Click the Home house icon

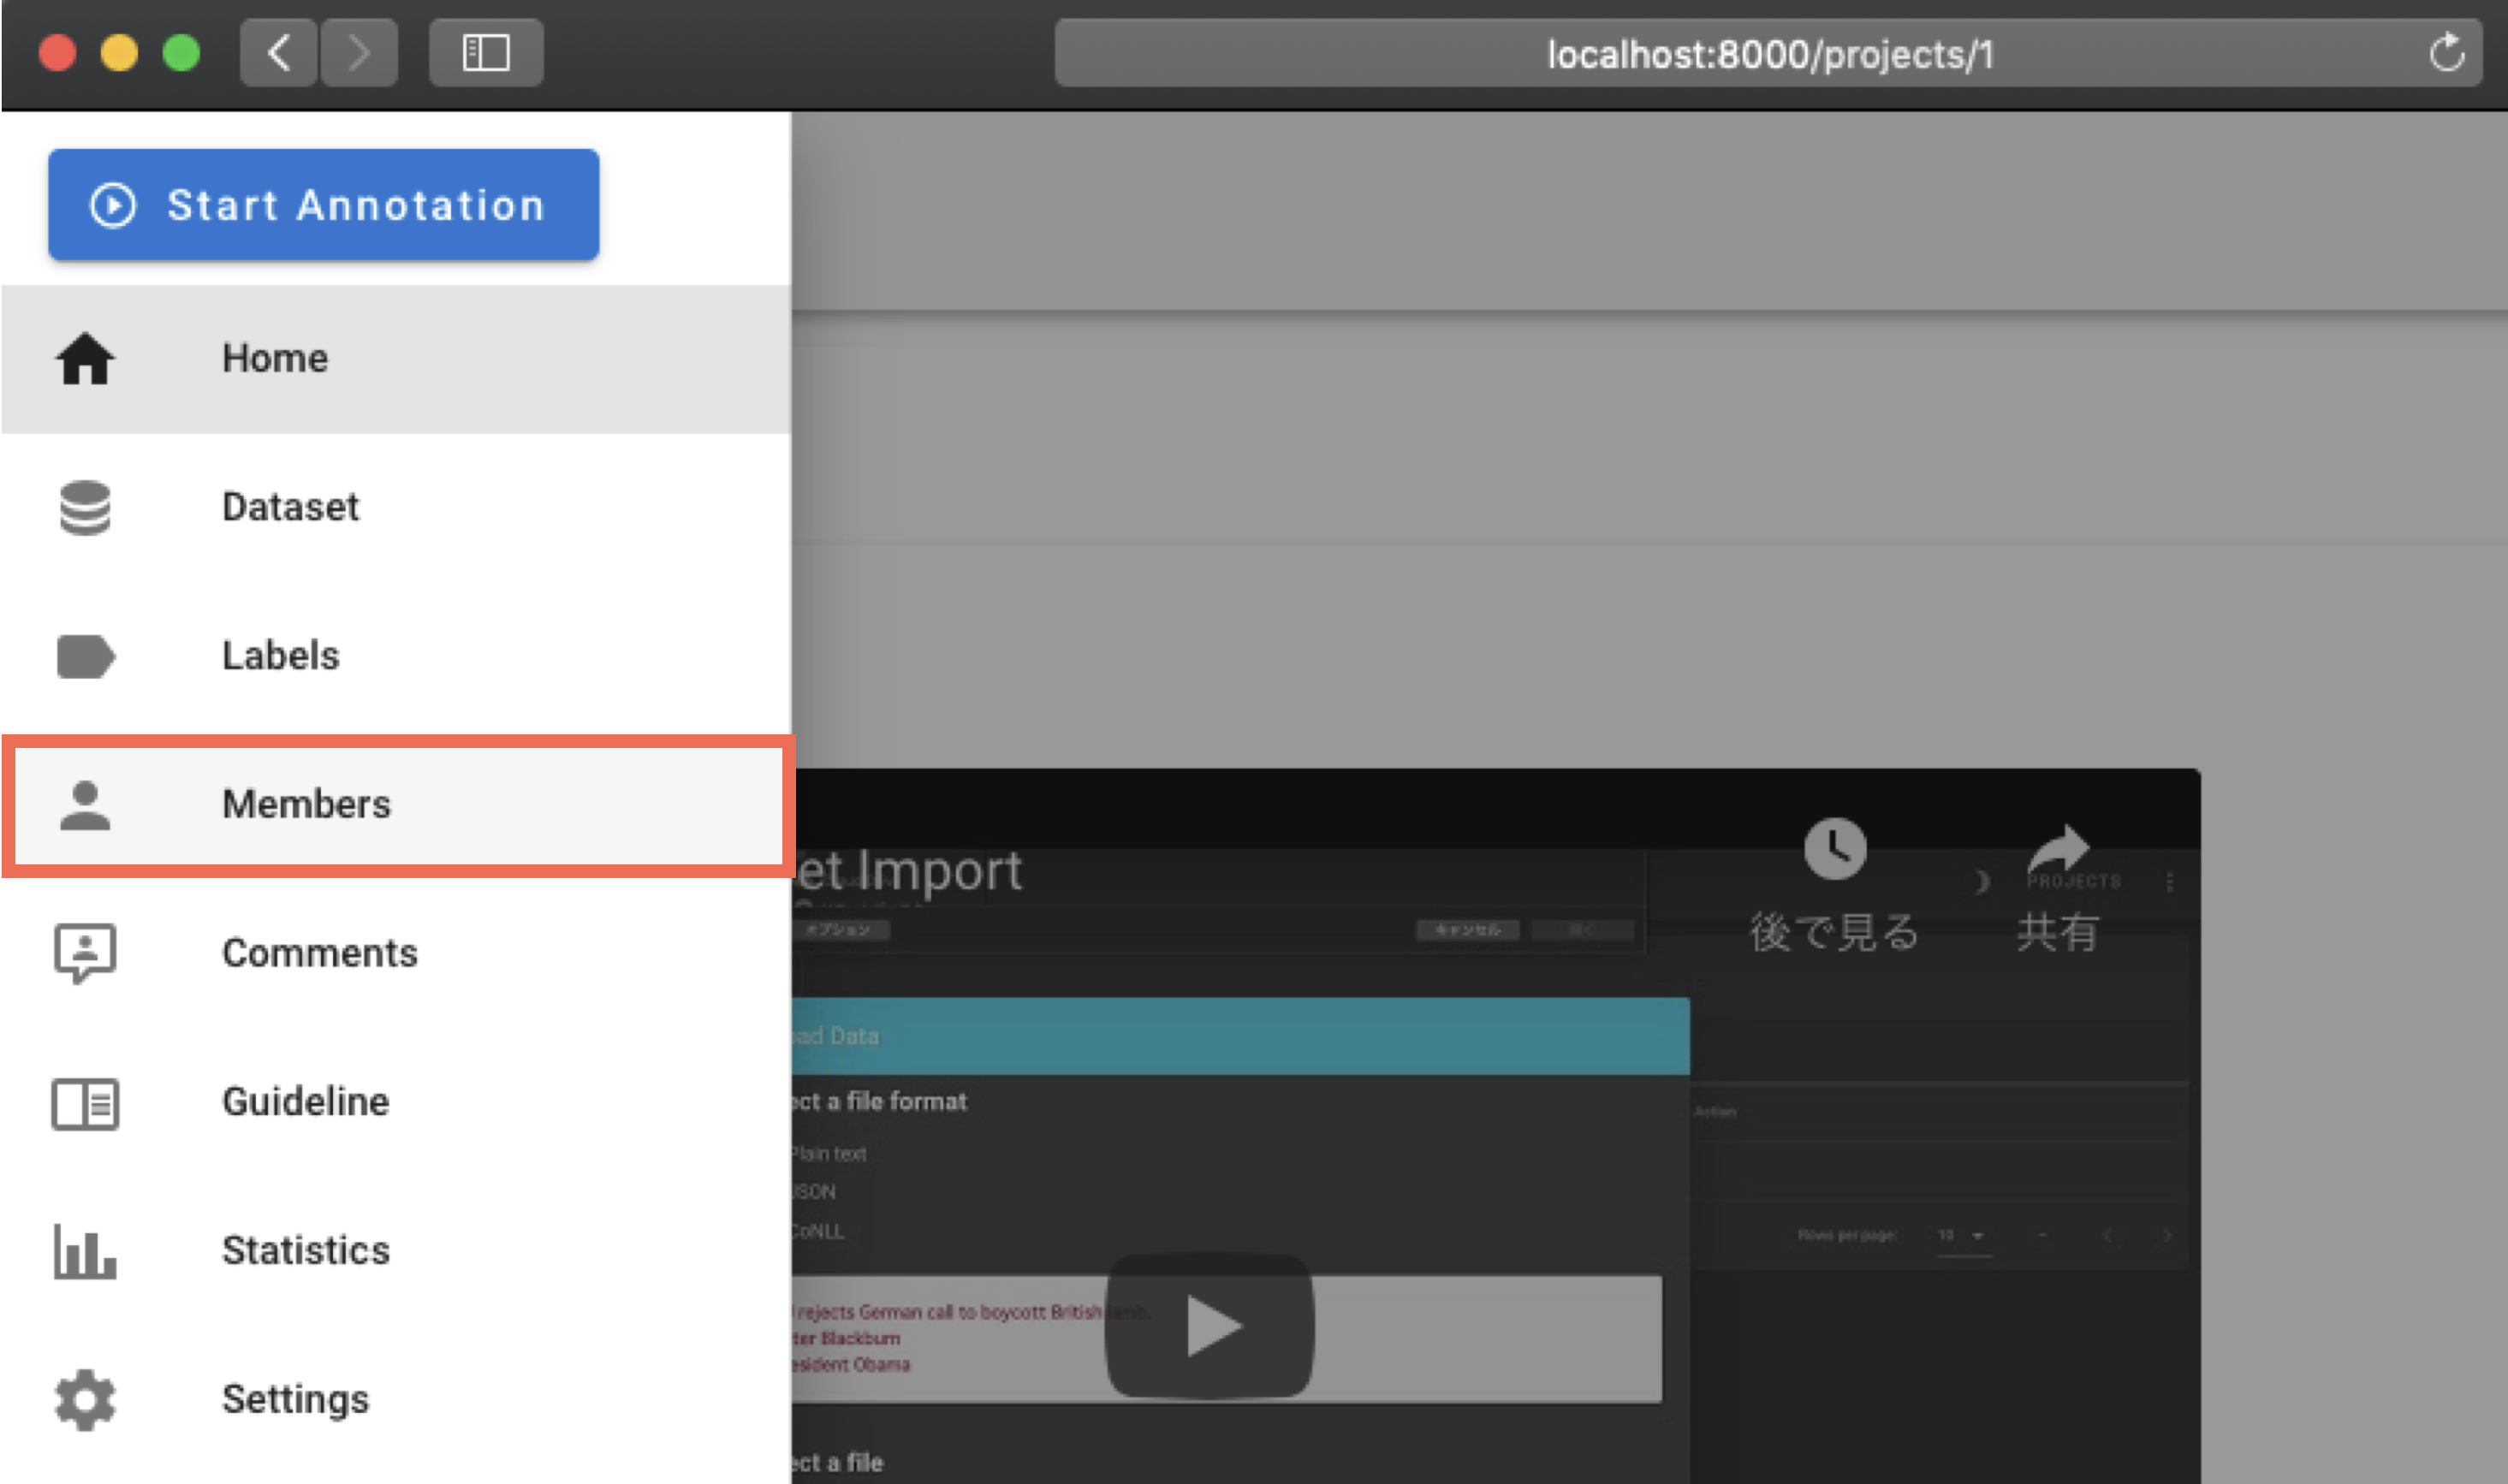point(85,359)
